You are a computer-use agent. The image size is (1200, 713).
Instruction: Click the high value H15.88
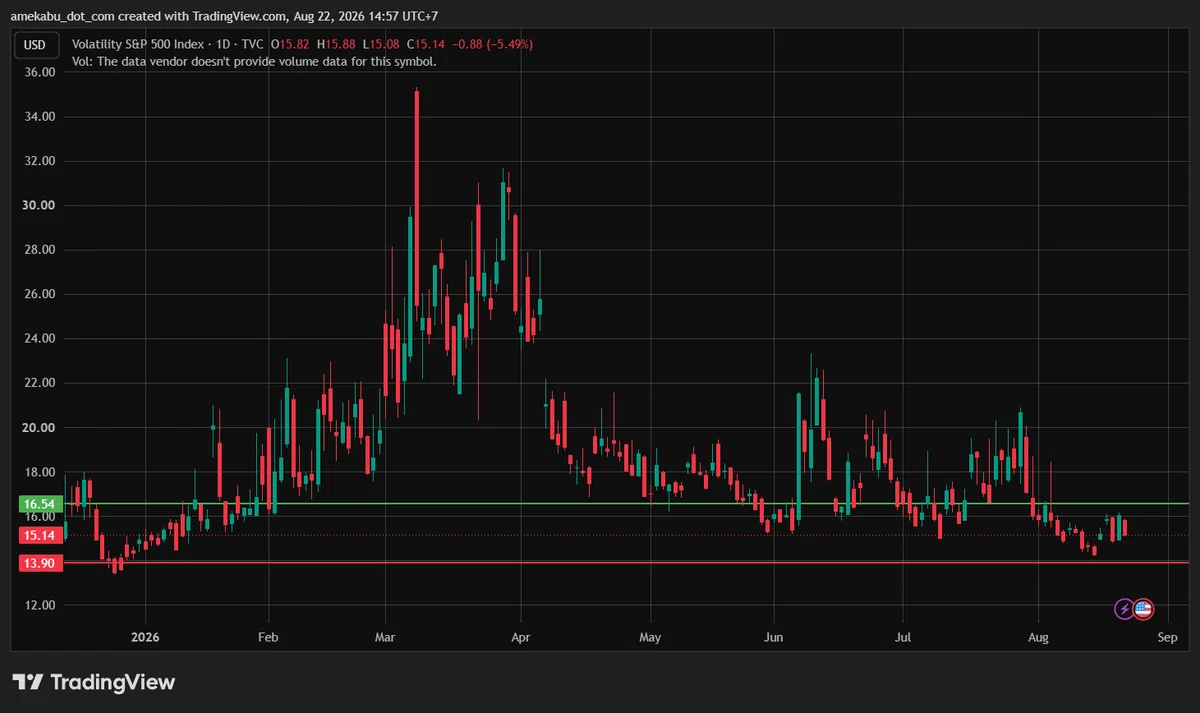coord(336,44)
